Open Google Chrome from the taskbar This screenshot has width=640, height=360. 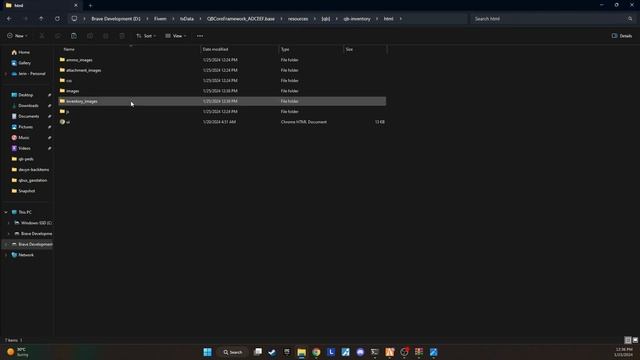point(316,352)
